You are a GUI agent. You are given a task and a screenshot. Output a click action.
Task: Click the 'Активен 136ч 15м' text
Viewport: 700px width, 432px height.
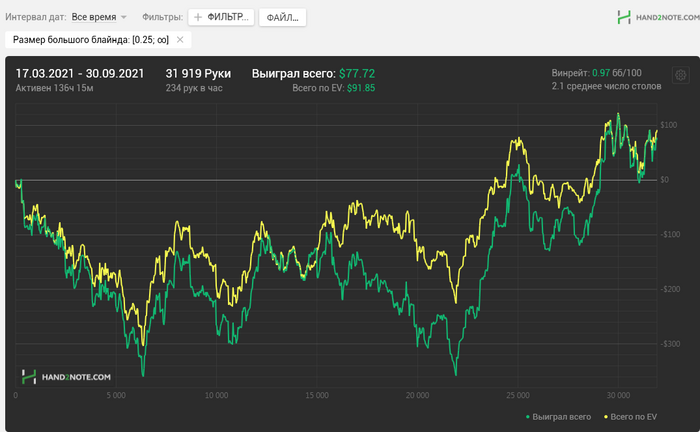(x=54, y=88)
